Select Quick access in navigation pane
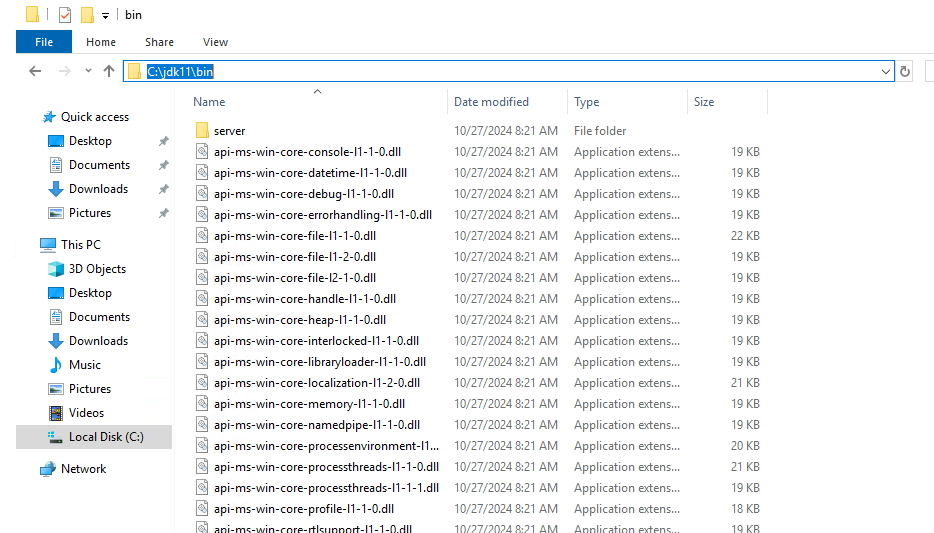Image resolution: width=934 pixels, height=533 pixels. (x=95, y=117)
